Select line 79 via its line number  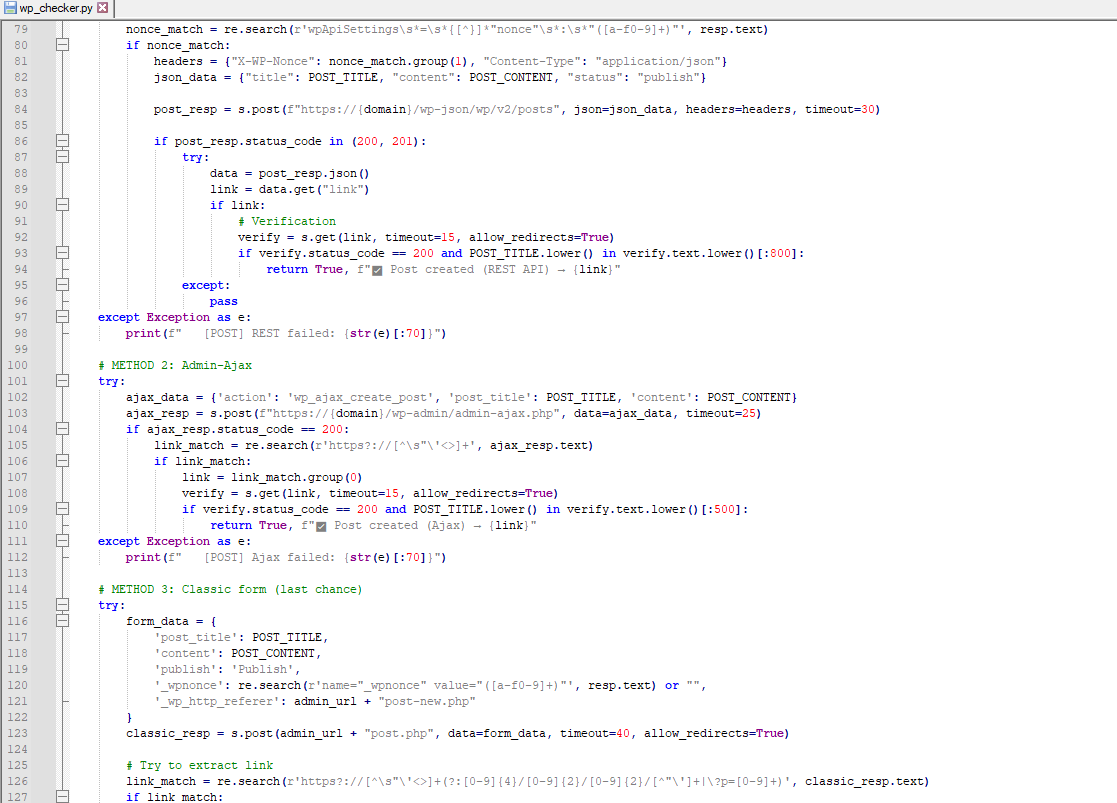point(21,29)
